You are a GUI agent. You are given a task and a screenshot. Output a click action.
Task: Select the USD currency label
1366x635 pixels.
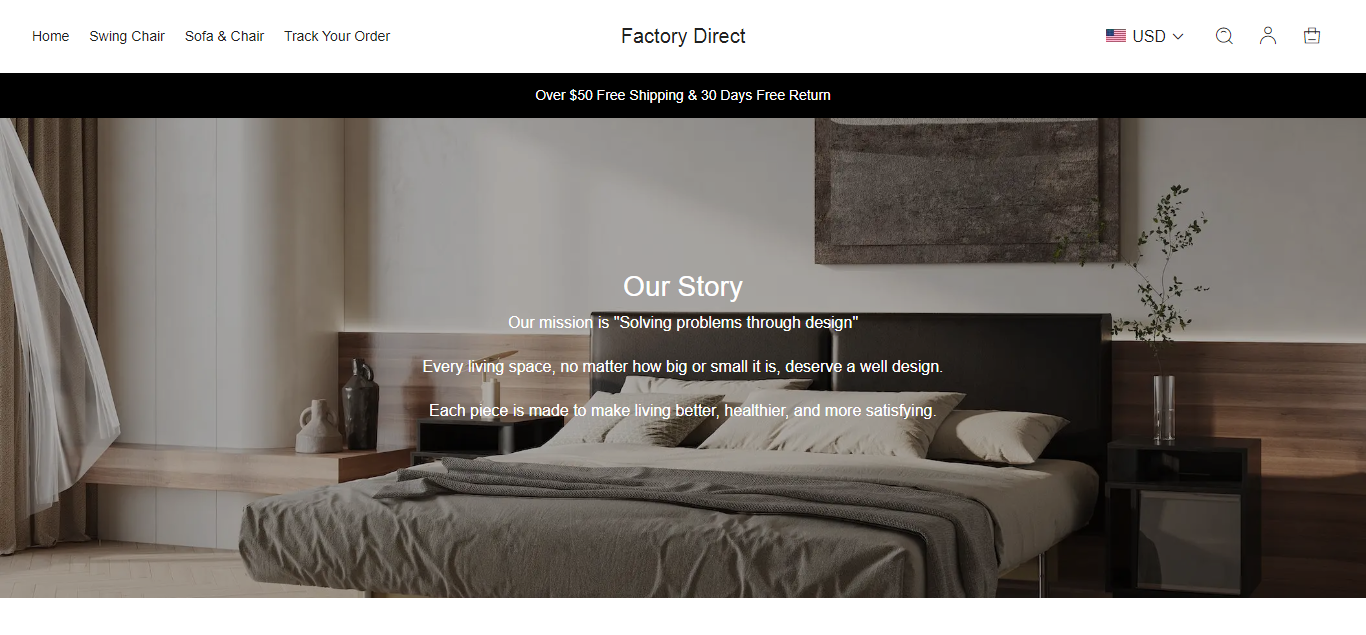[1149, 36]
